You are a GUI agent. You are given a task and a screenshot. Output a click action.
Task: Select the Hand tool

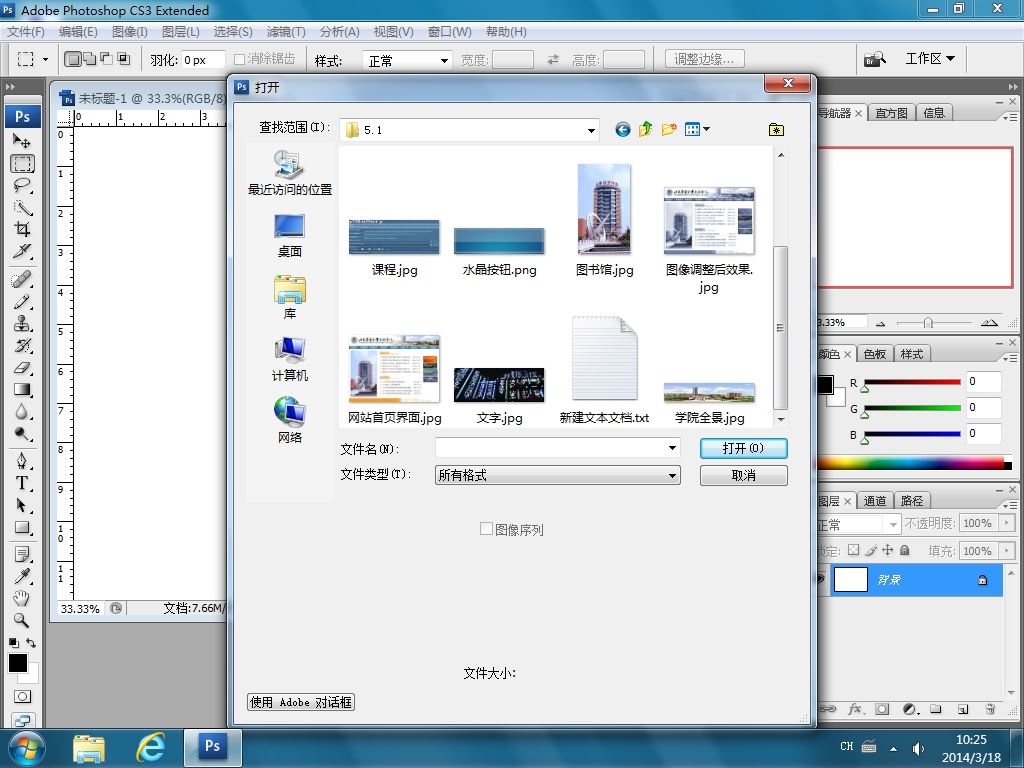(22, 598)
